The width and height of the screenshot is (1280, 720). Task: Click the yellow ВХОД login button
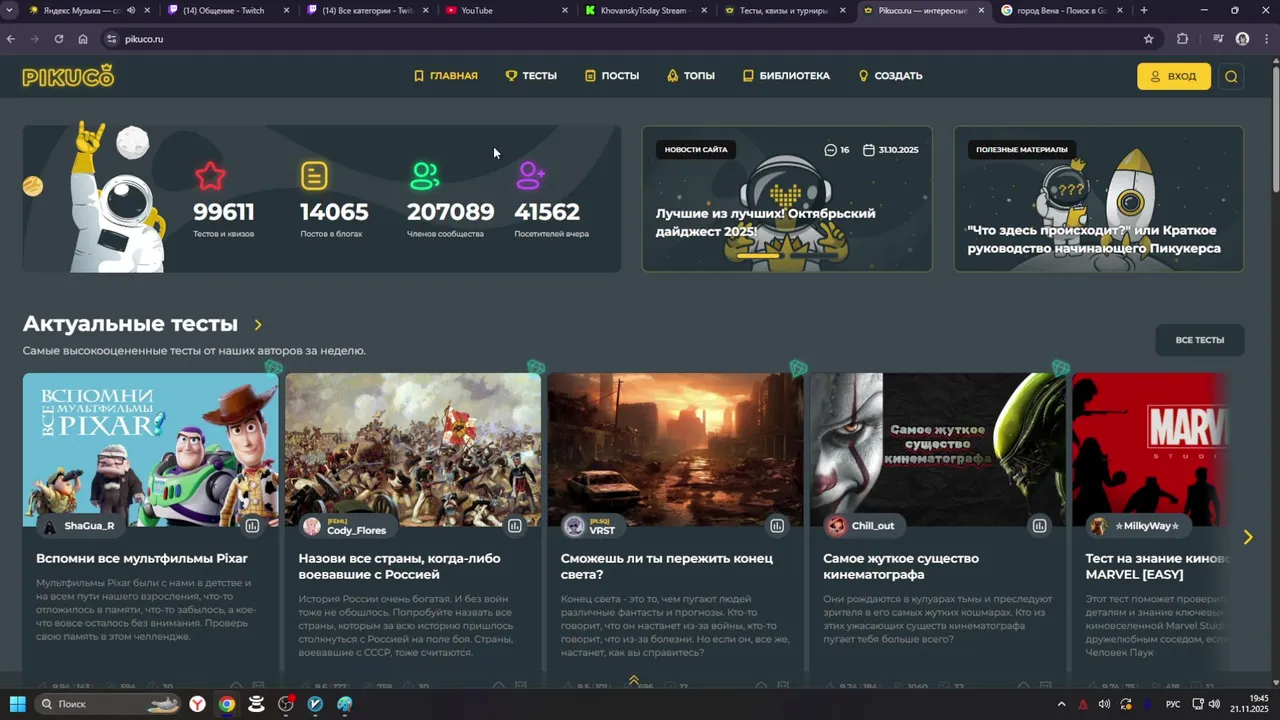pos(1173,76)
